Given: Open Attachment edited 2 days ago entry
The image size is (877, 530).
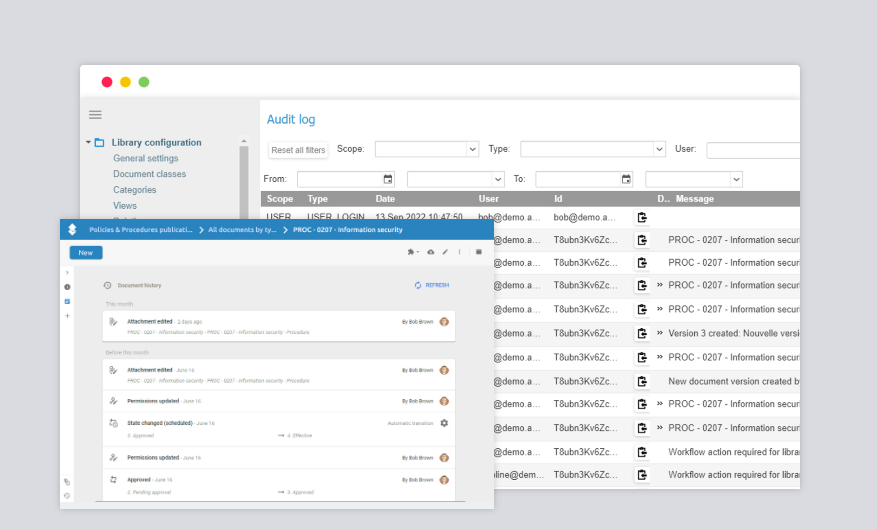Looking at the screenshot, I should (279, 326).
